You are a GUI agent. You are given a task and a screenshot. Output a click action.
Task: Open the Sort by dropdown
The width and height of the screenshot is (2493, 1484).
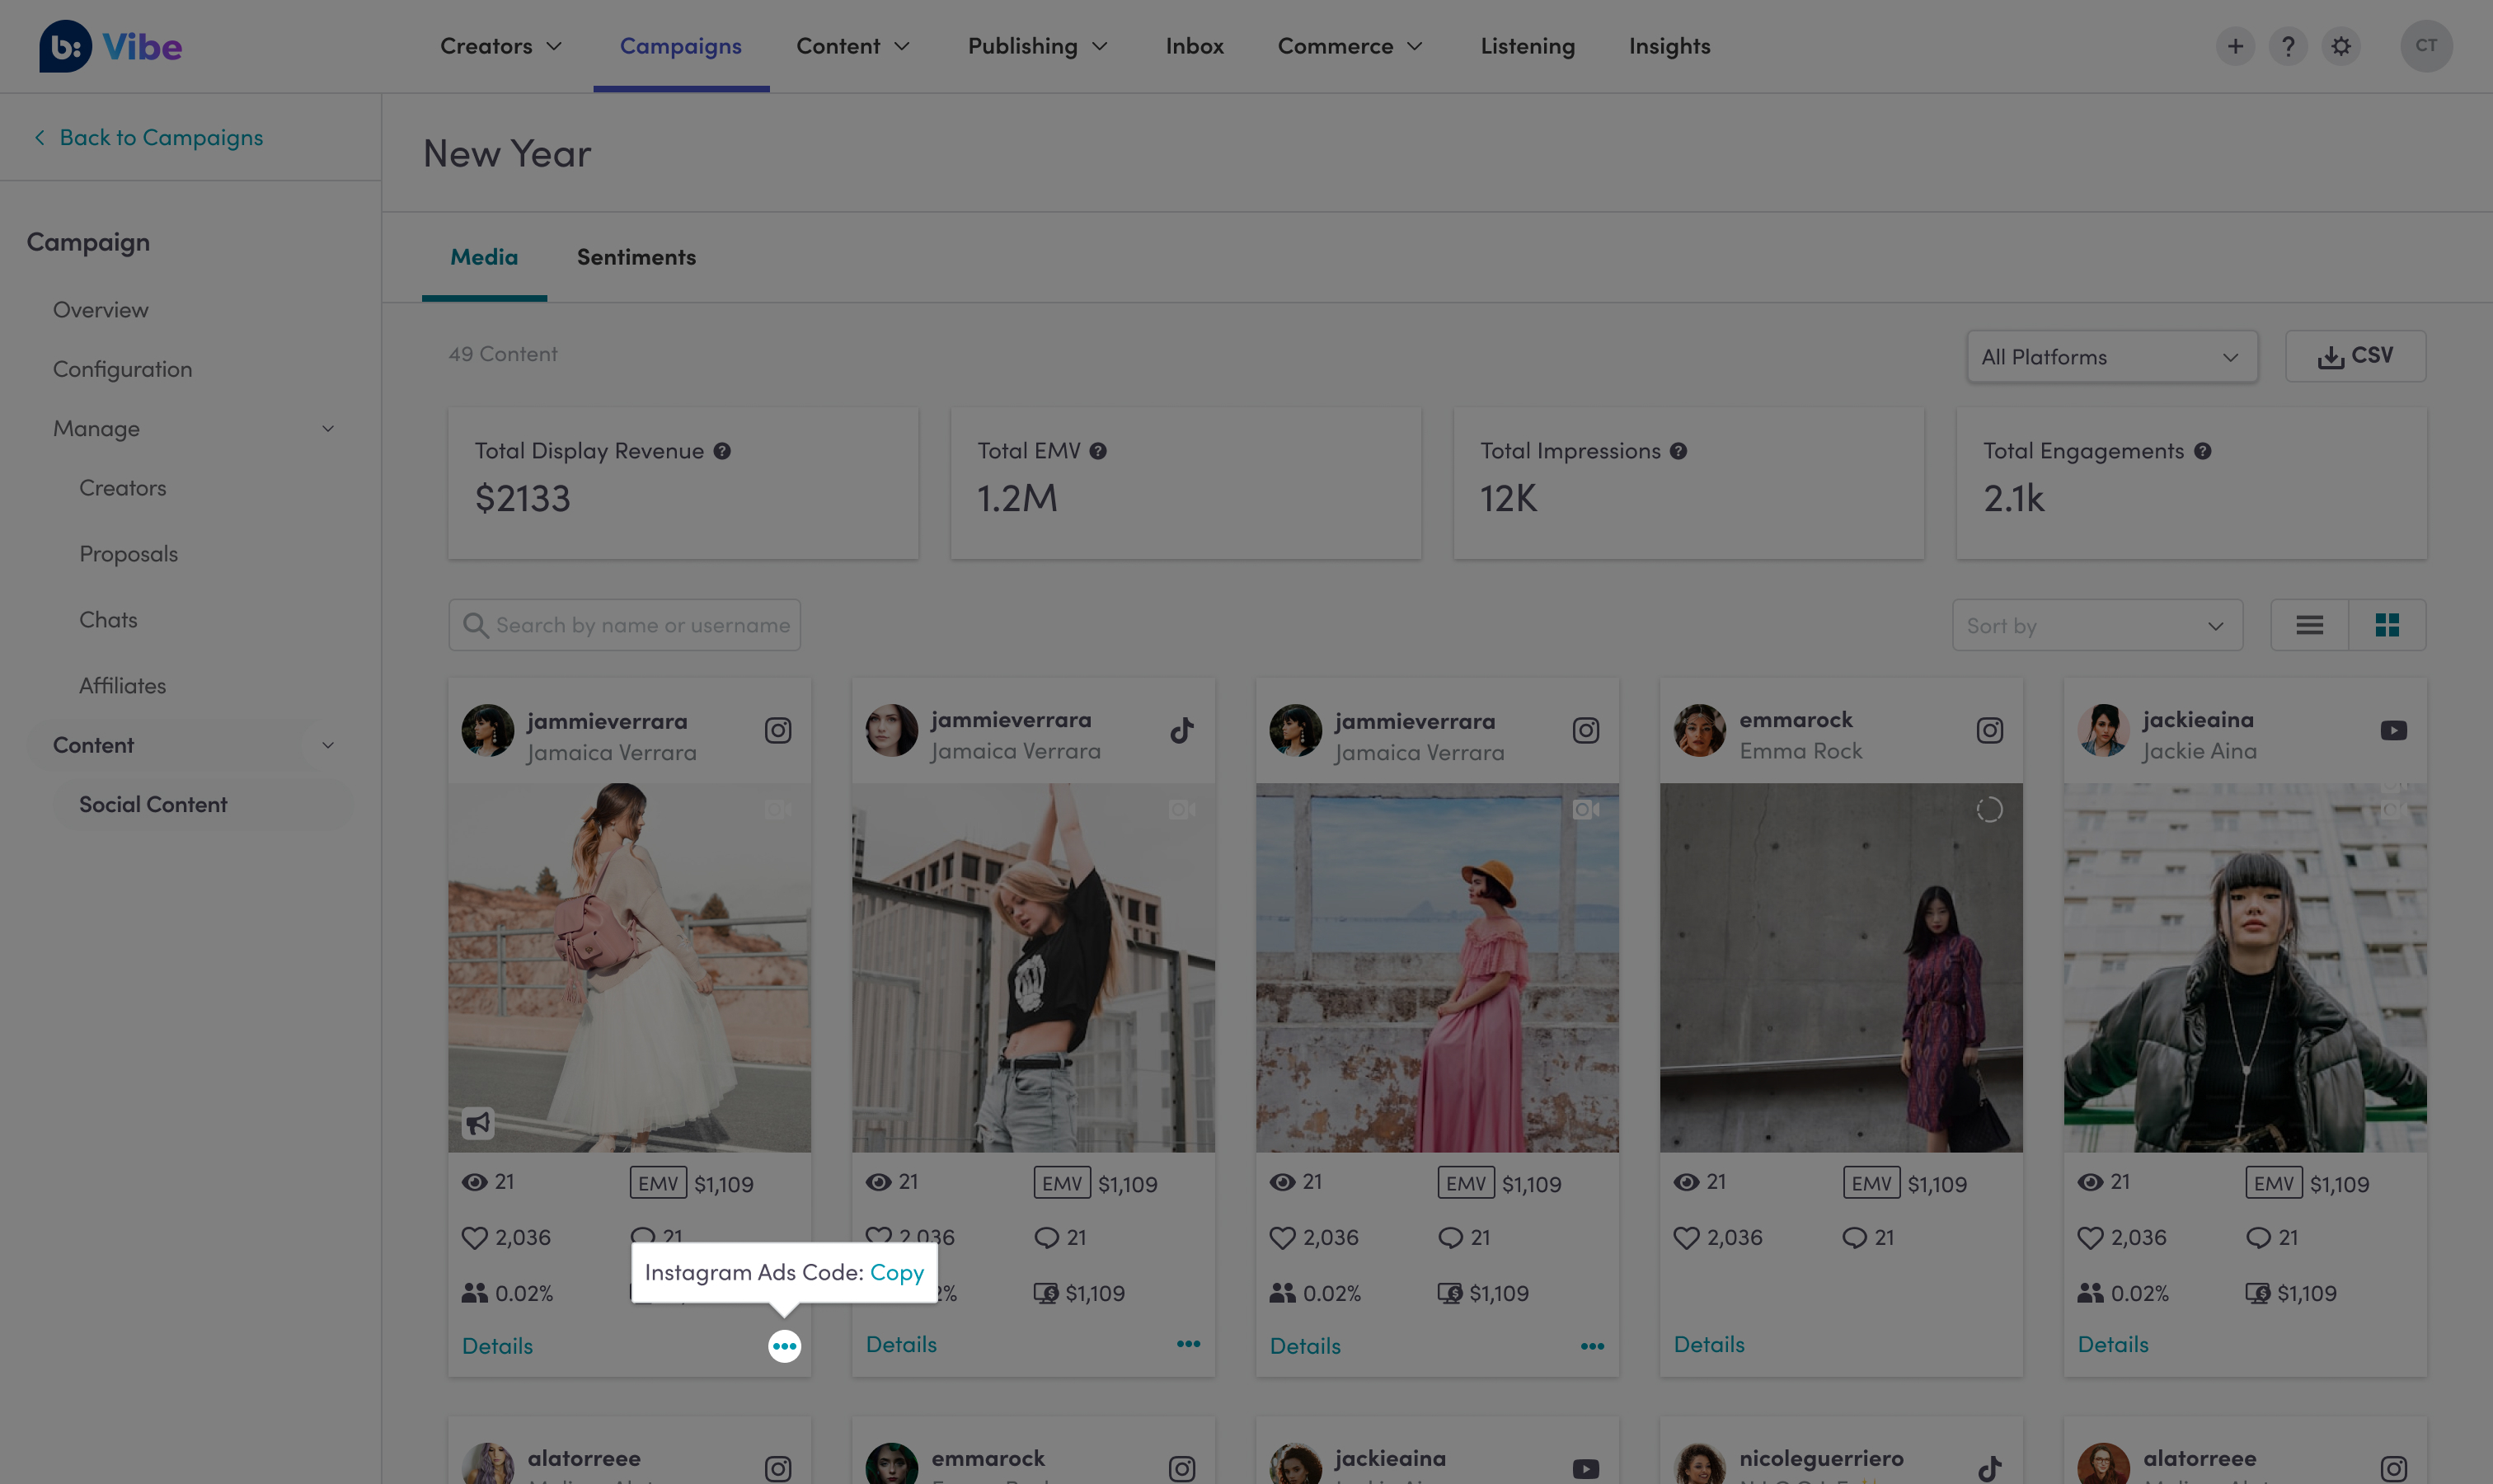pos(2097,625)
